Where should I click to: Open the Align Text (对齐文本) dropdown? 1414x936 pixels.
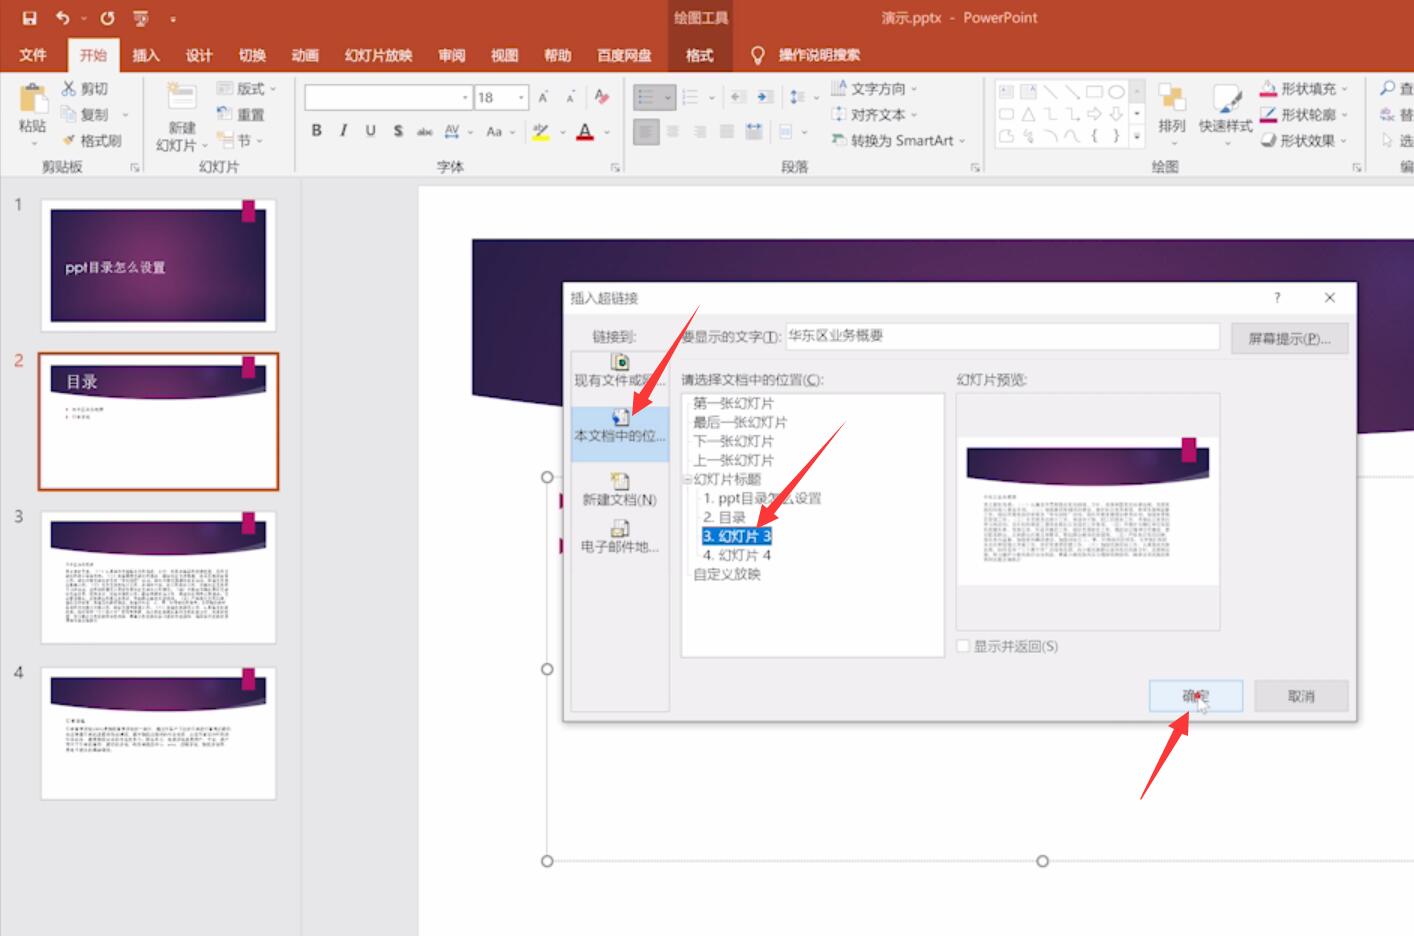pos(874,114)
